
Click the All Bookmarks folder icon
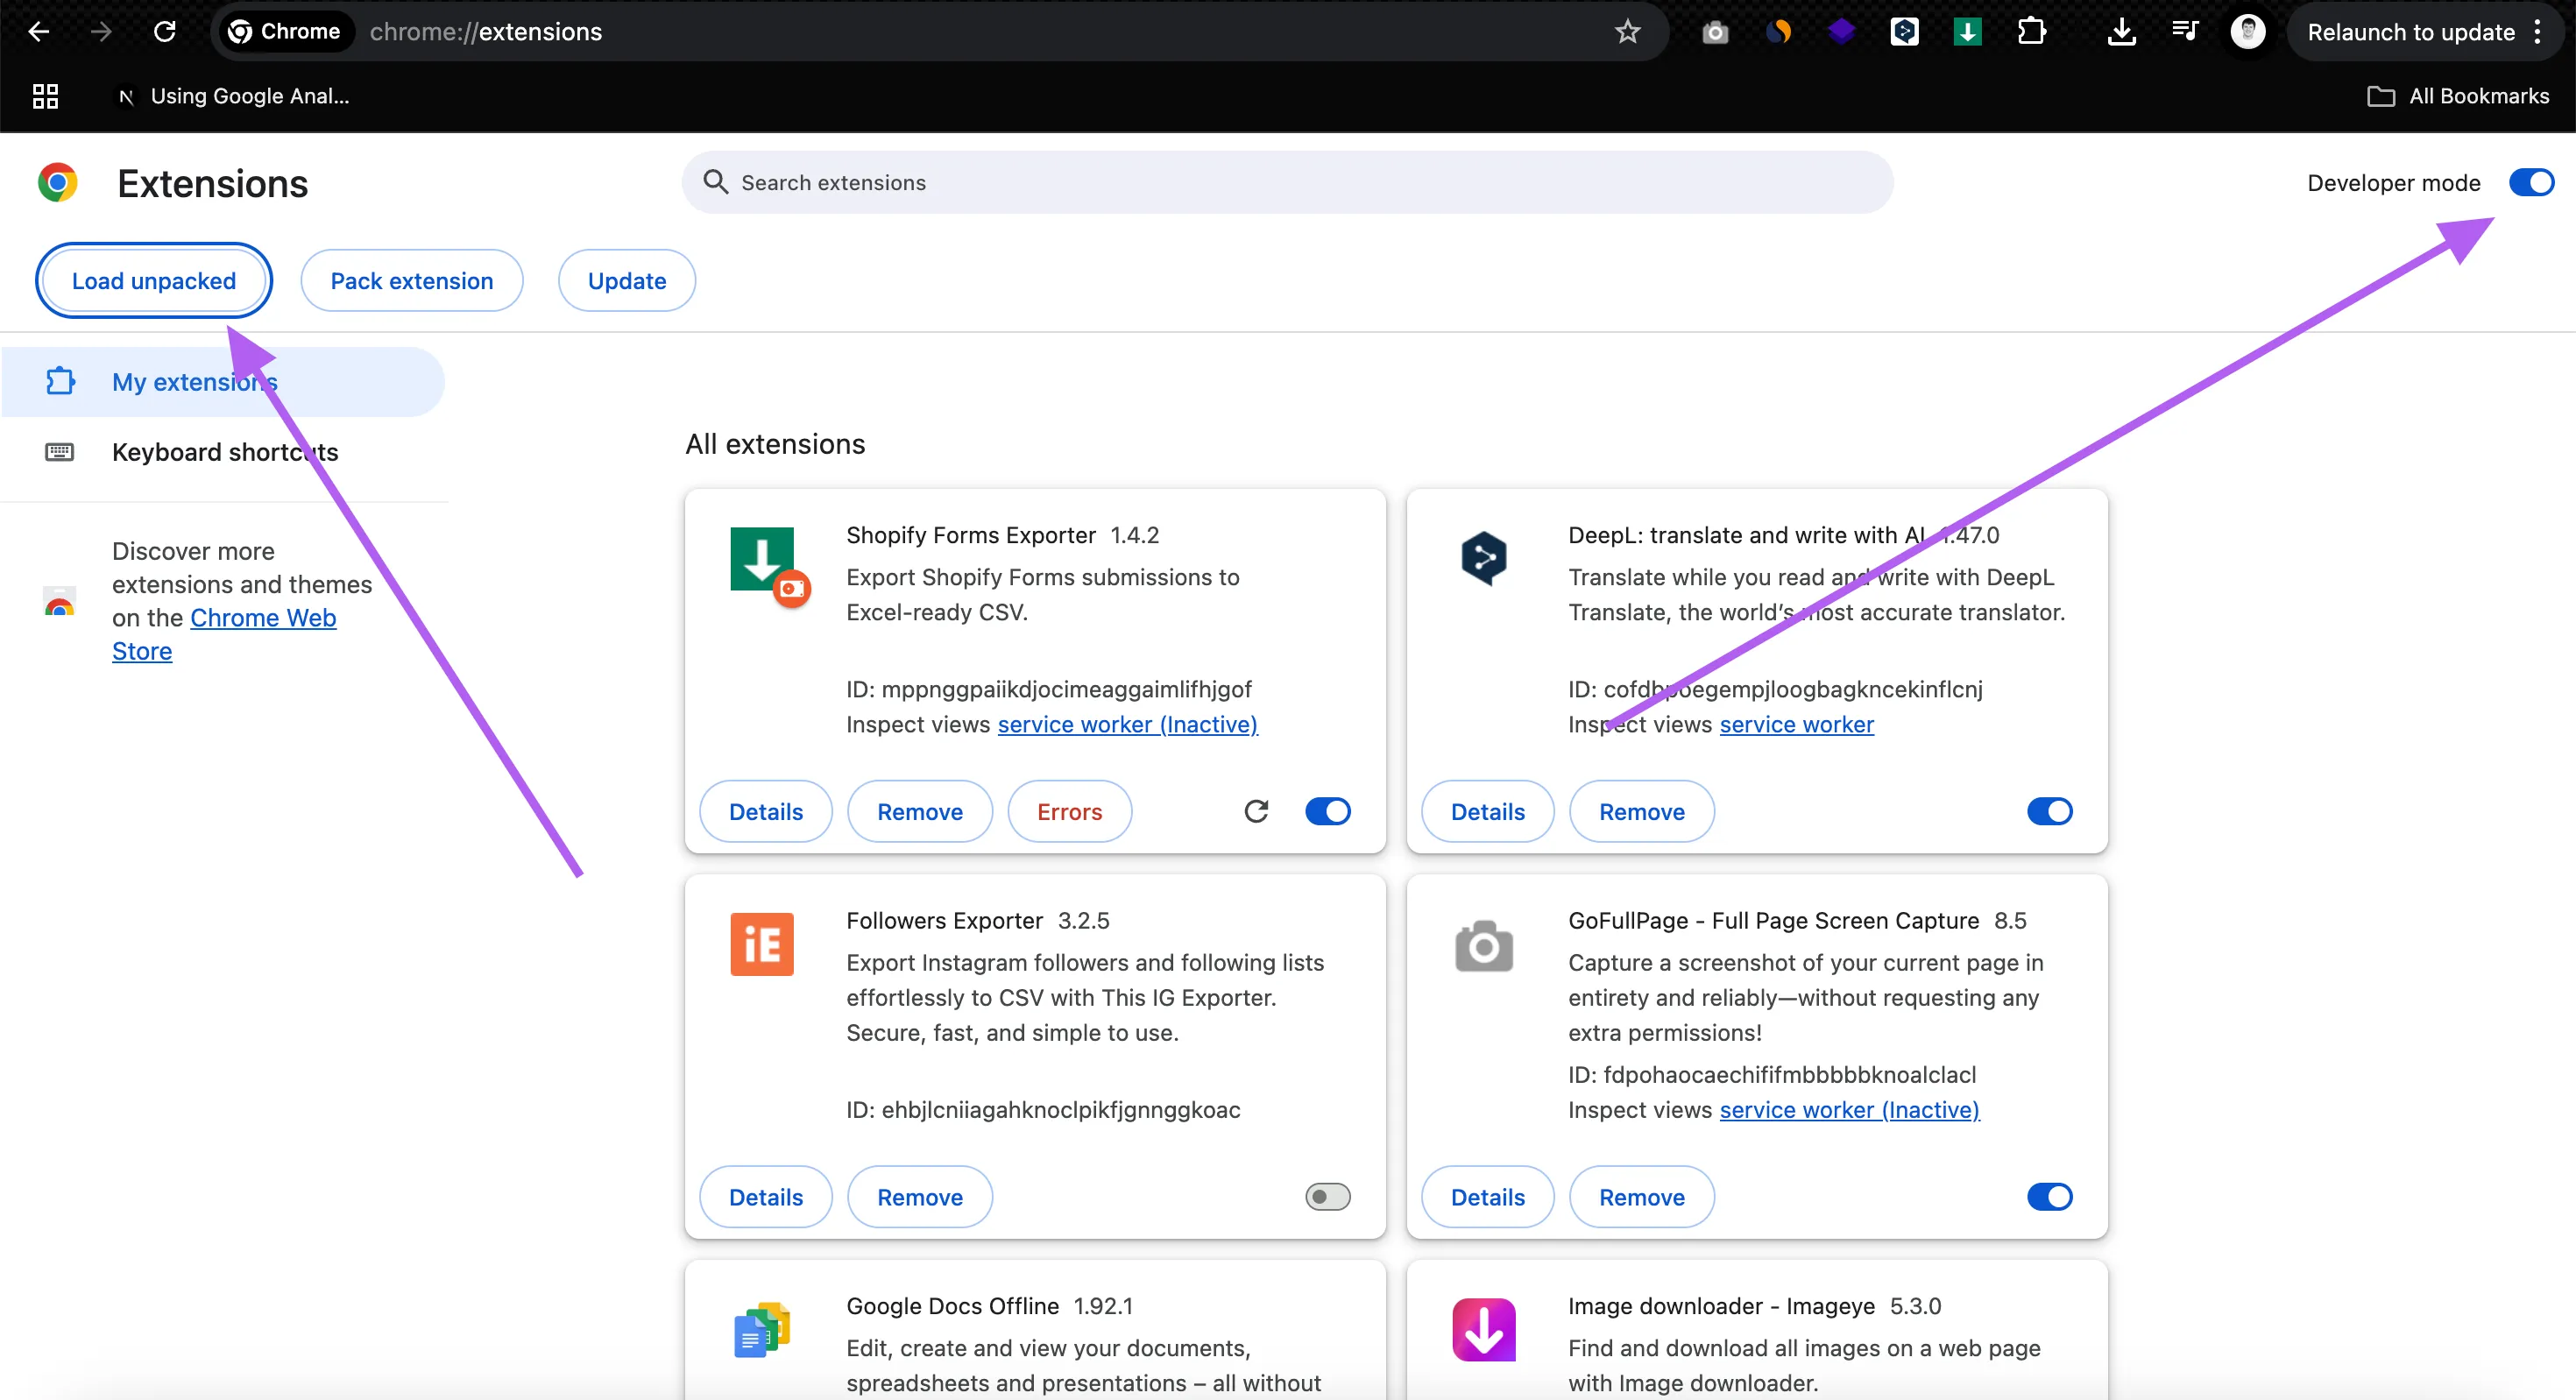2381,96
